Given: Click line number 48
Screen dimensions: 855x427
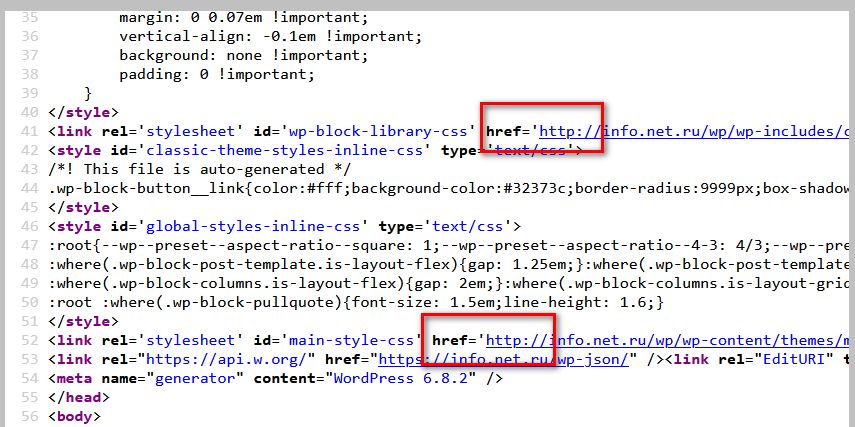Looking at the screenshot, I should point(29,264).
